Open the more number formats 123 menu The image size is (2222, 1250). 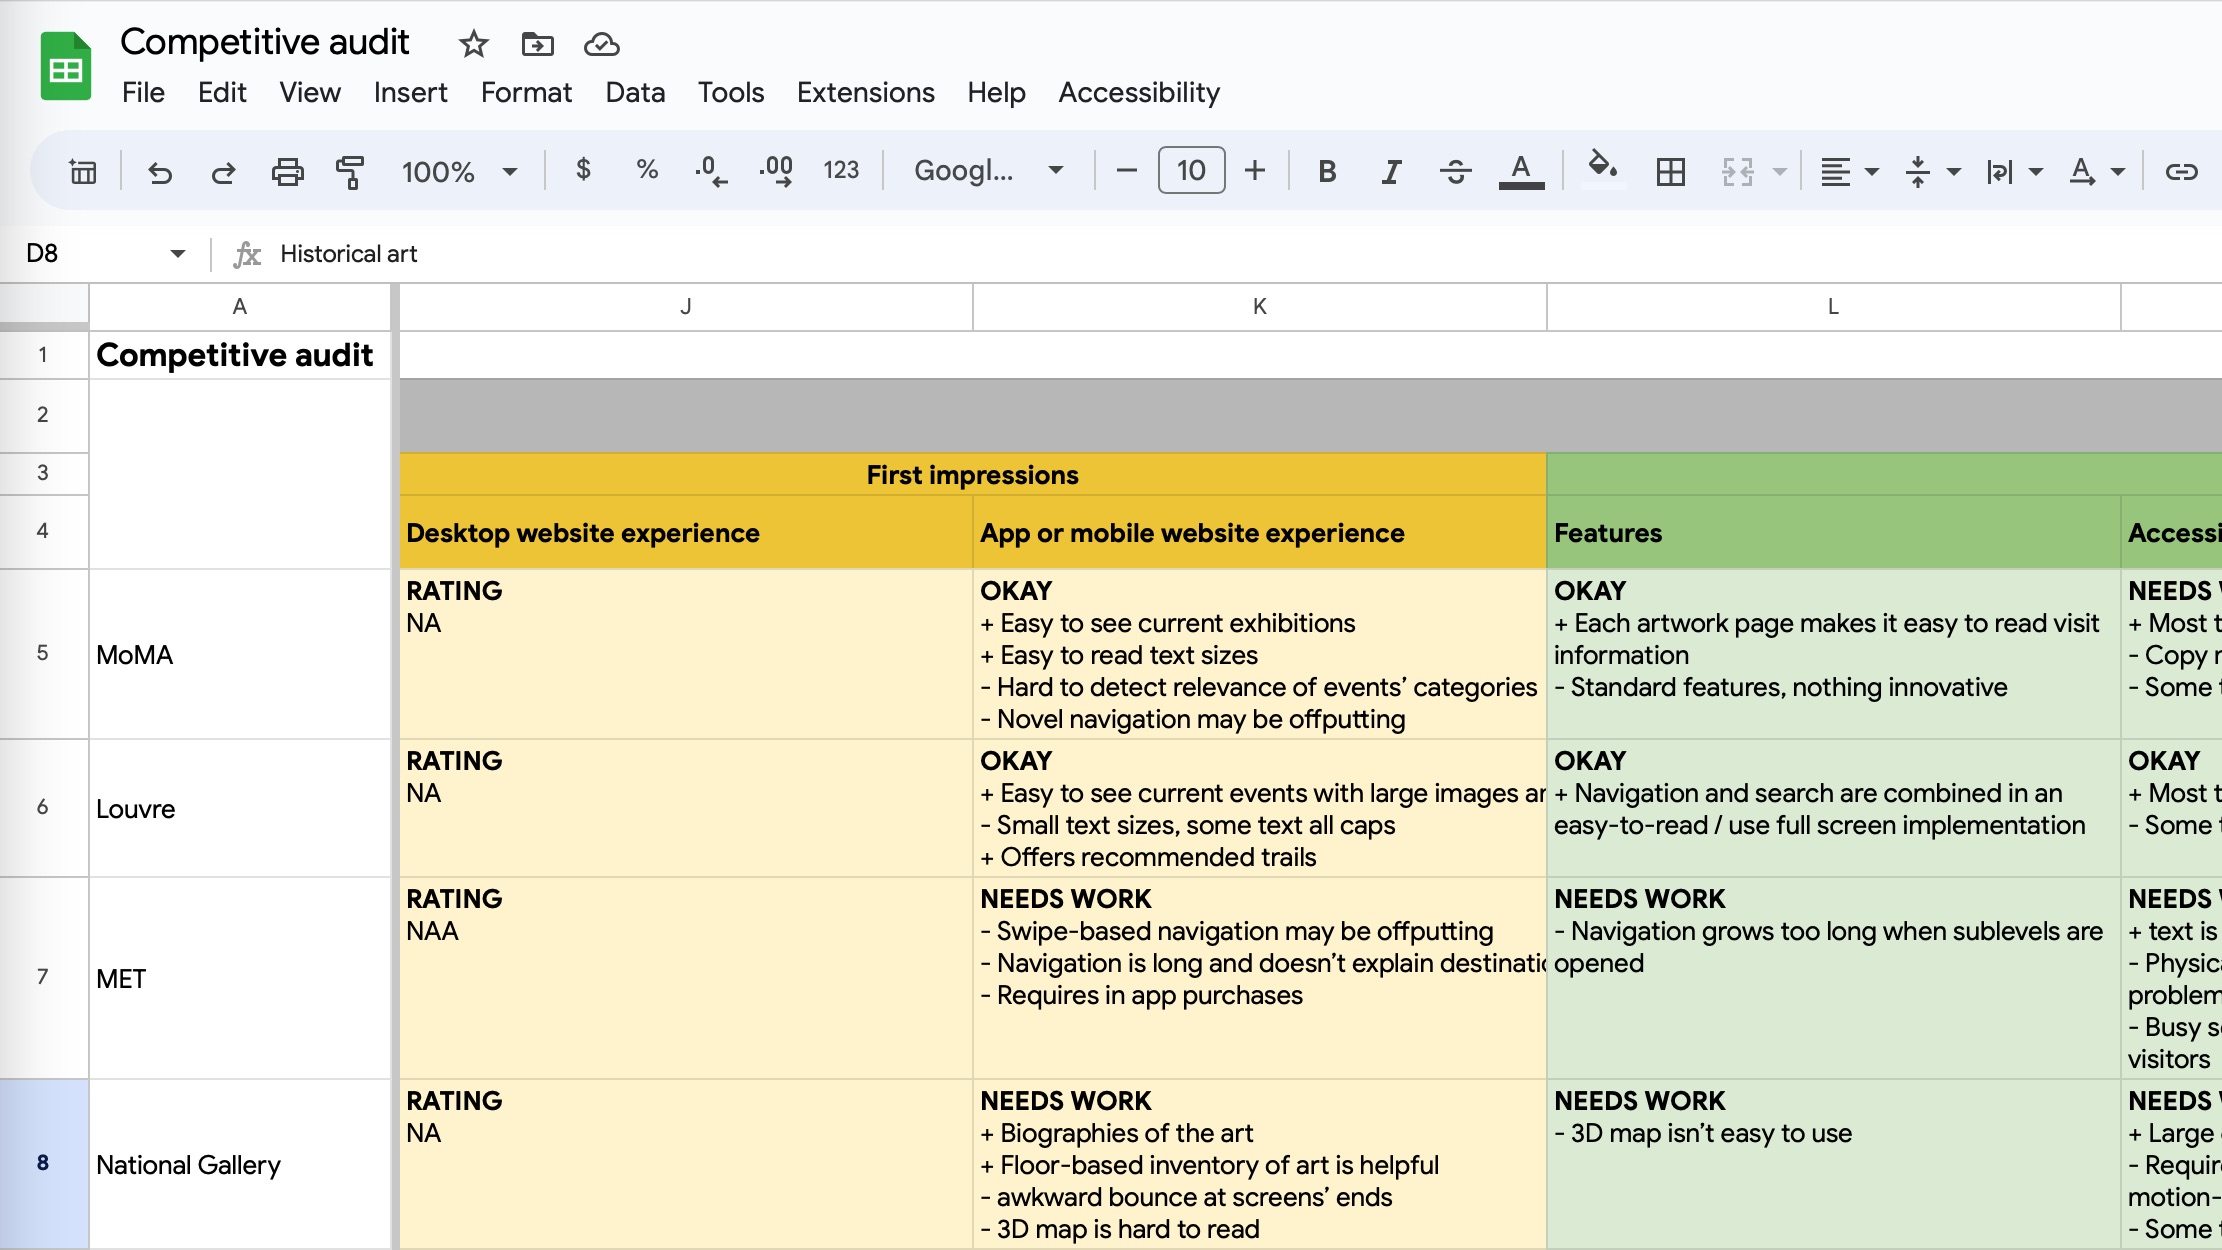coord(841,171)
